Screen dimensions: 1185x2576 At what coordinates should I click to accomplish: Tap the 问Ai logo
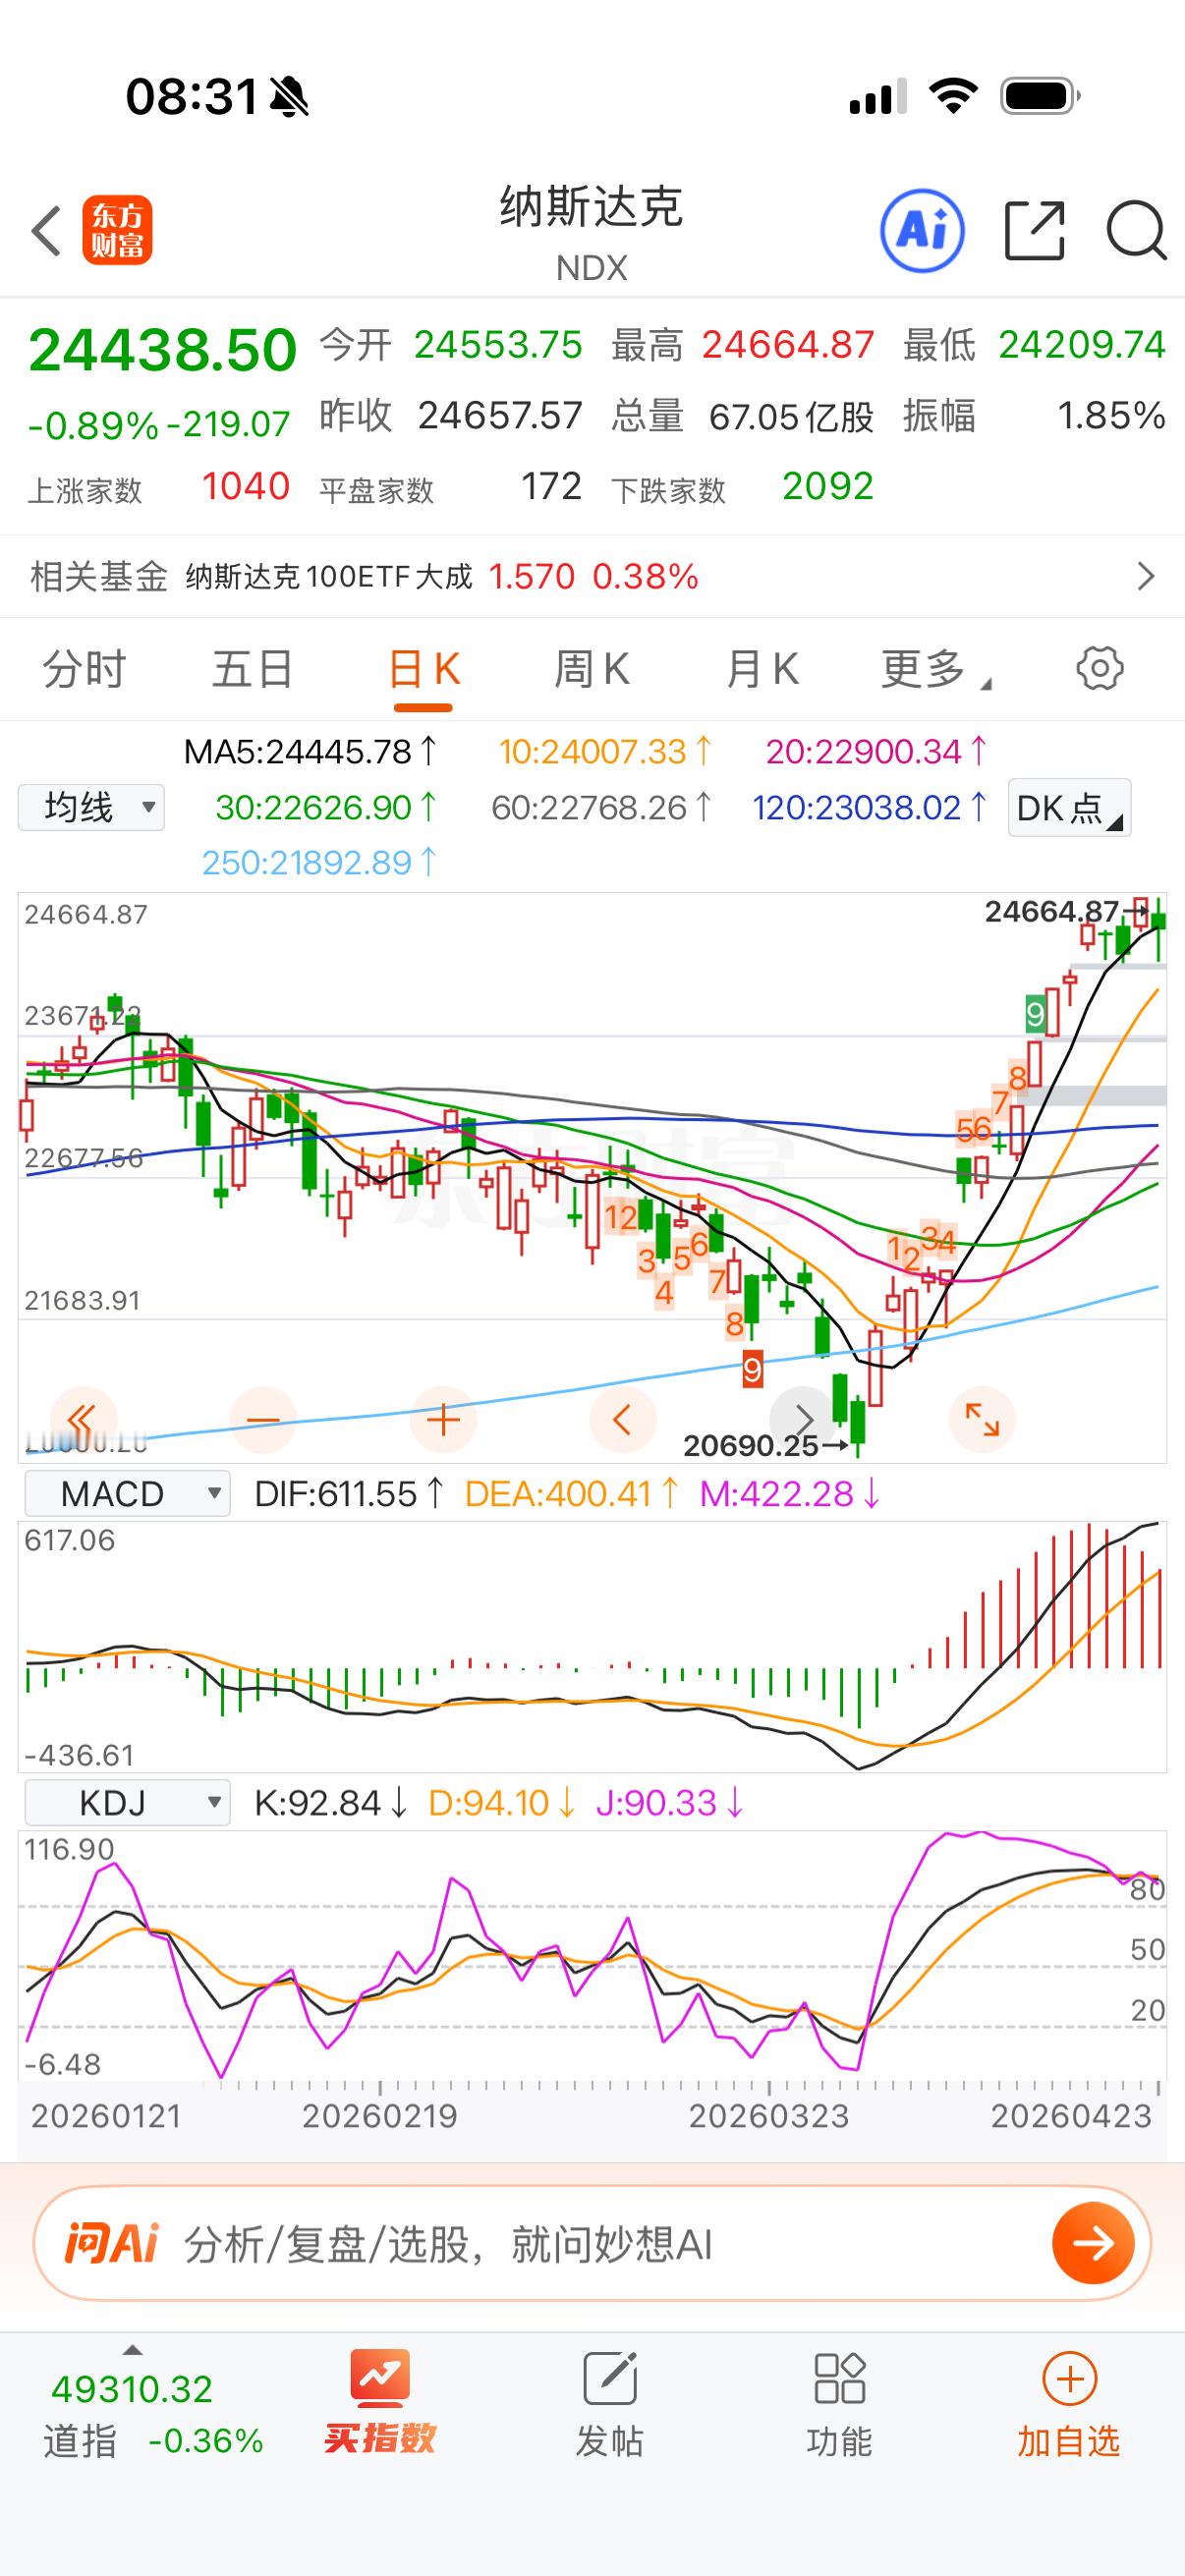coord(112,2243)
